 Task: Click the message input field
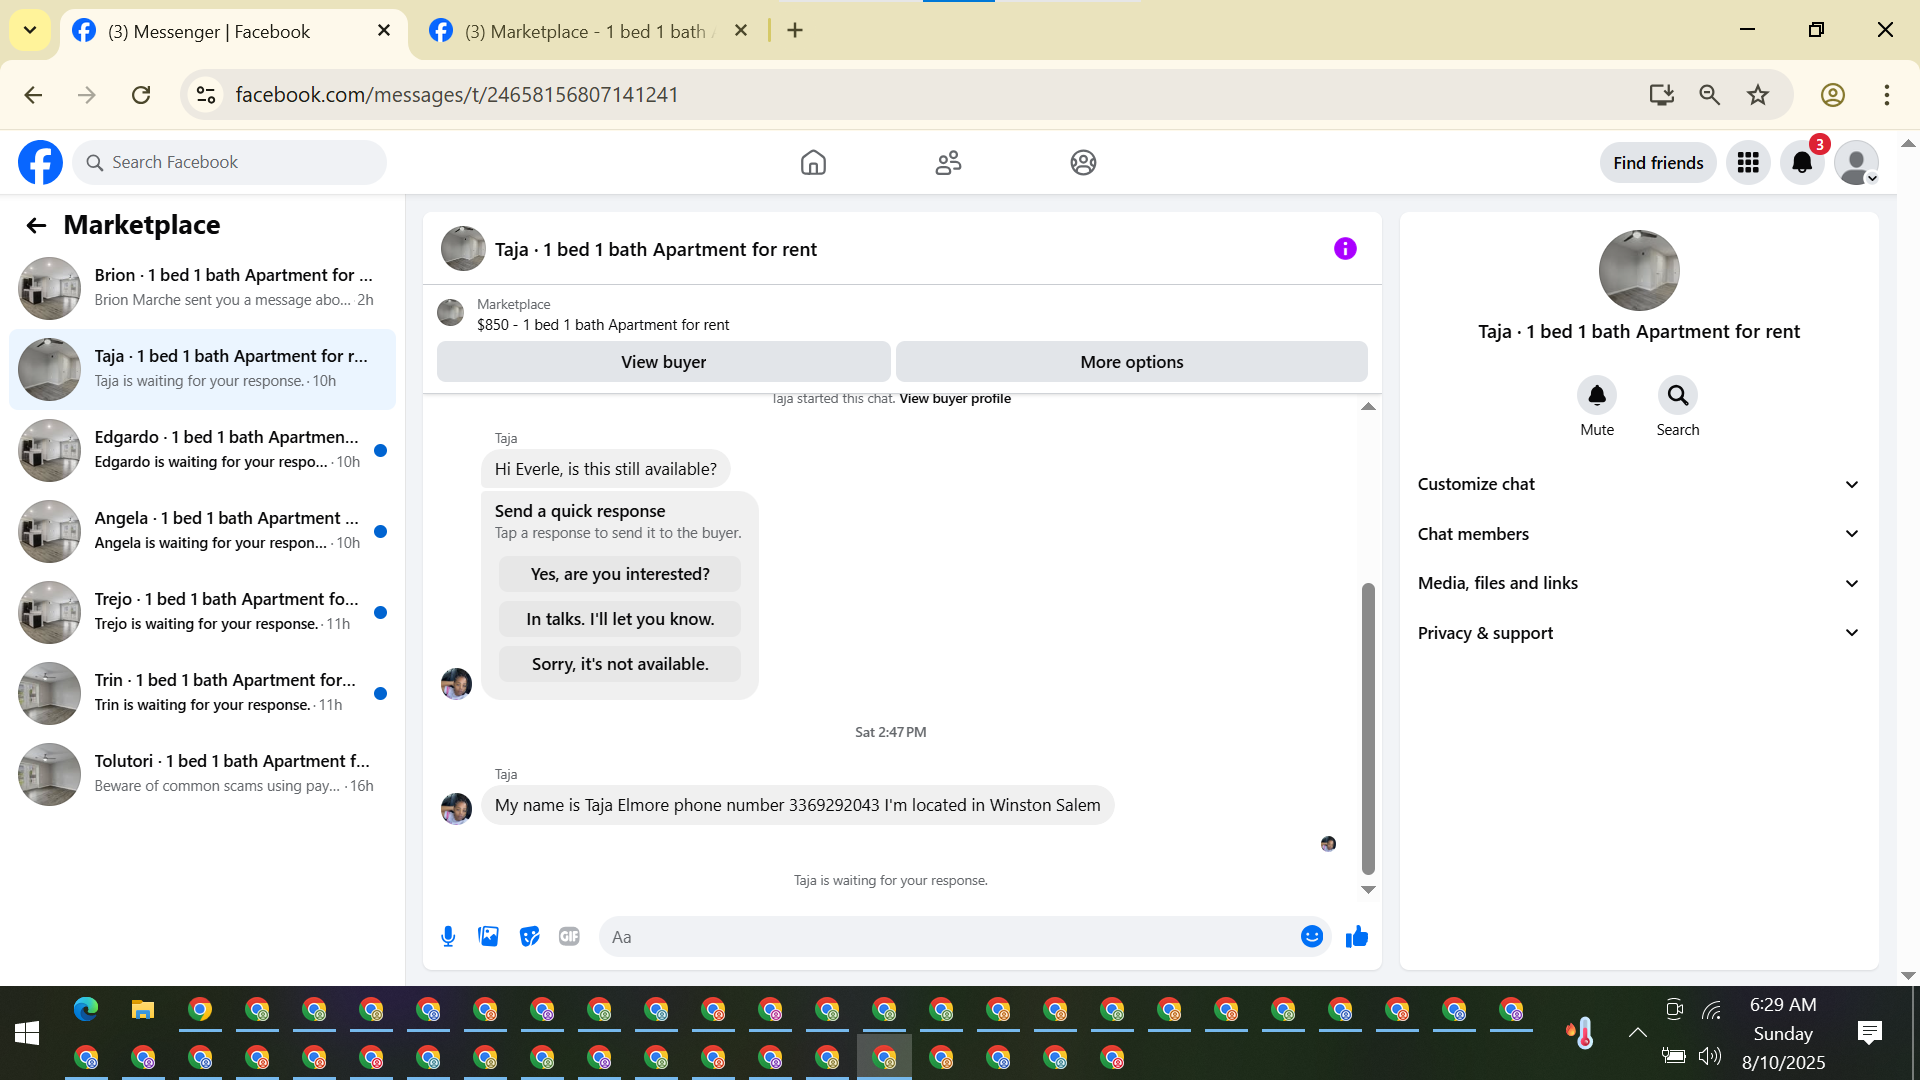tap(950, 937)
